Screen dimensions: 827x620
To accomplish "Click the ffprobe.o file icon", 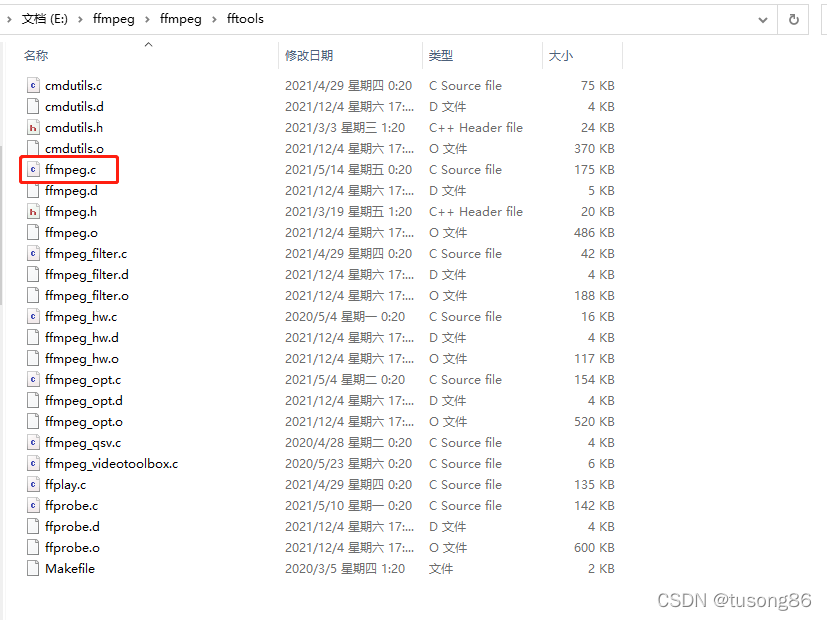I will [33, 548].
